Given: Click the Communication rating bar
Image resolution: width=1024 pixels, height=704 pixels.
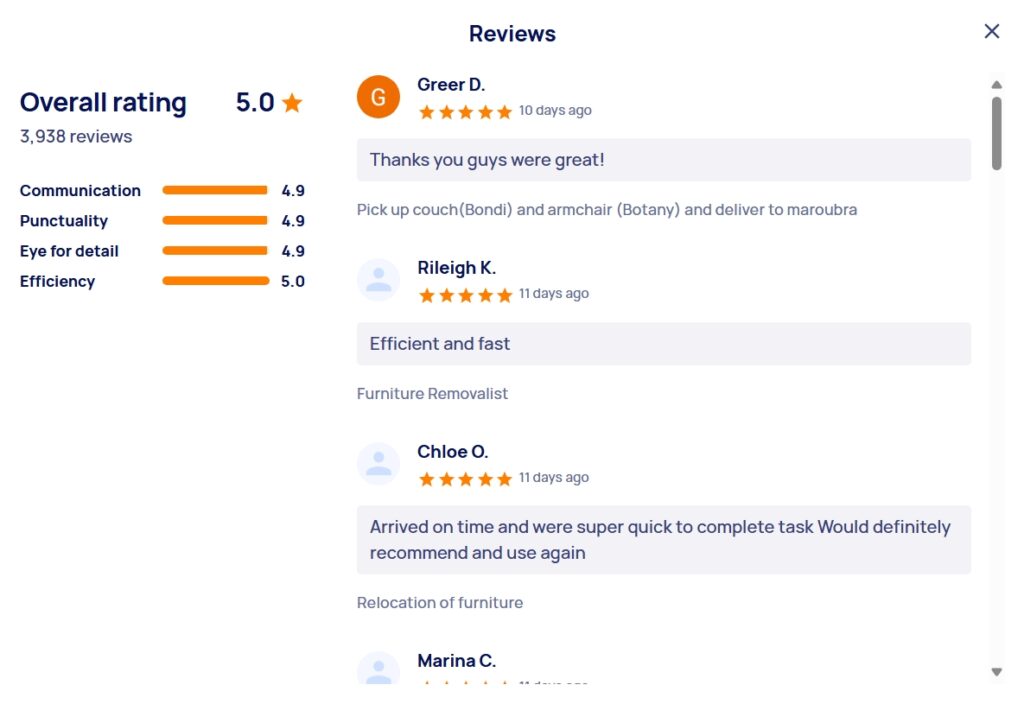Looking at the screenshot, I should pos(215,190).
